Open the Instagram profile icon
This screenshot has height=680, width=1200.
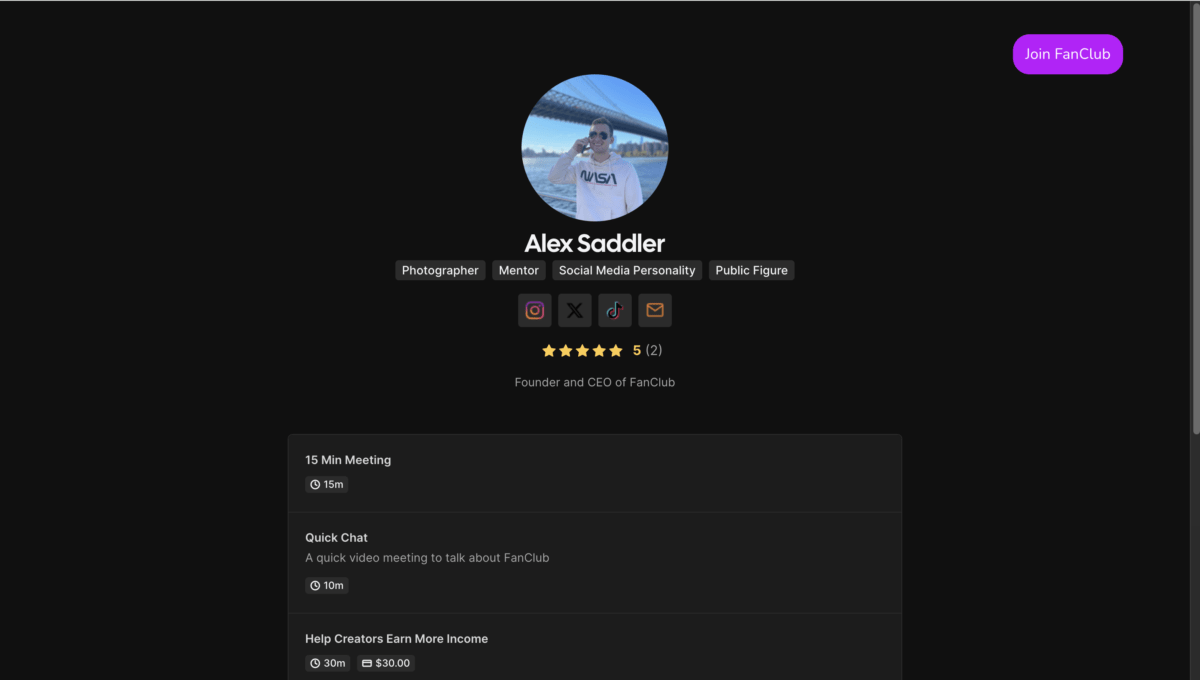tap(535, 310)
